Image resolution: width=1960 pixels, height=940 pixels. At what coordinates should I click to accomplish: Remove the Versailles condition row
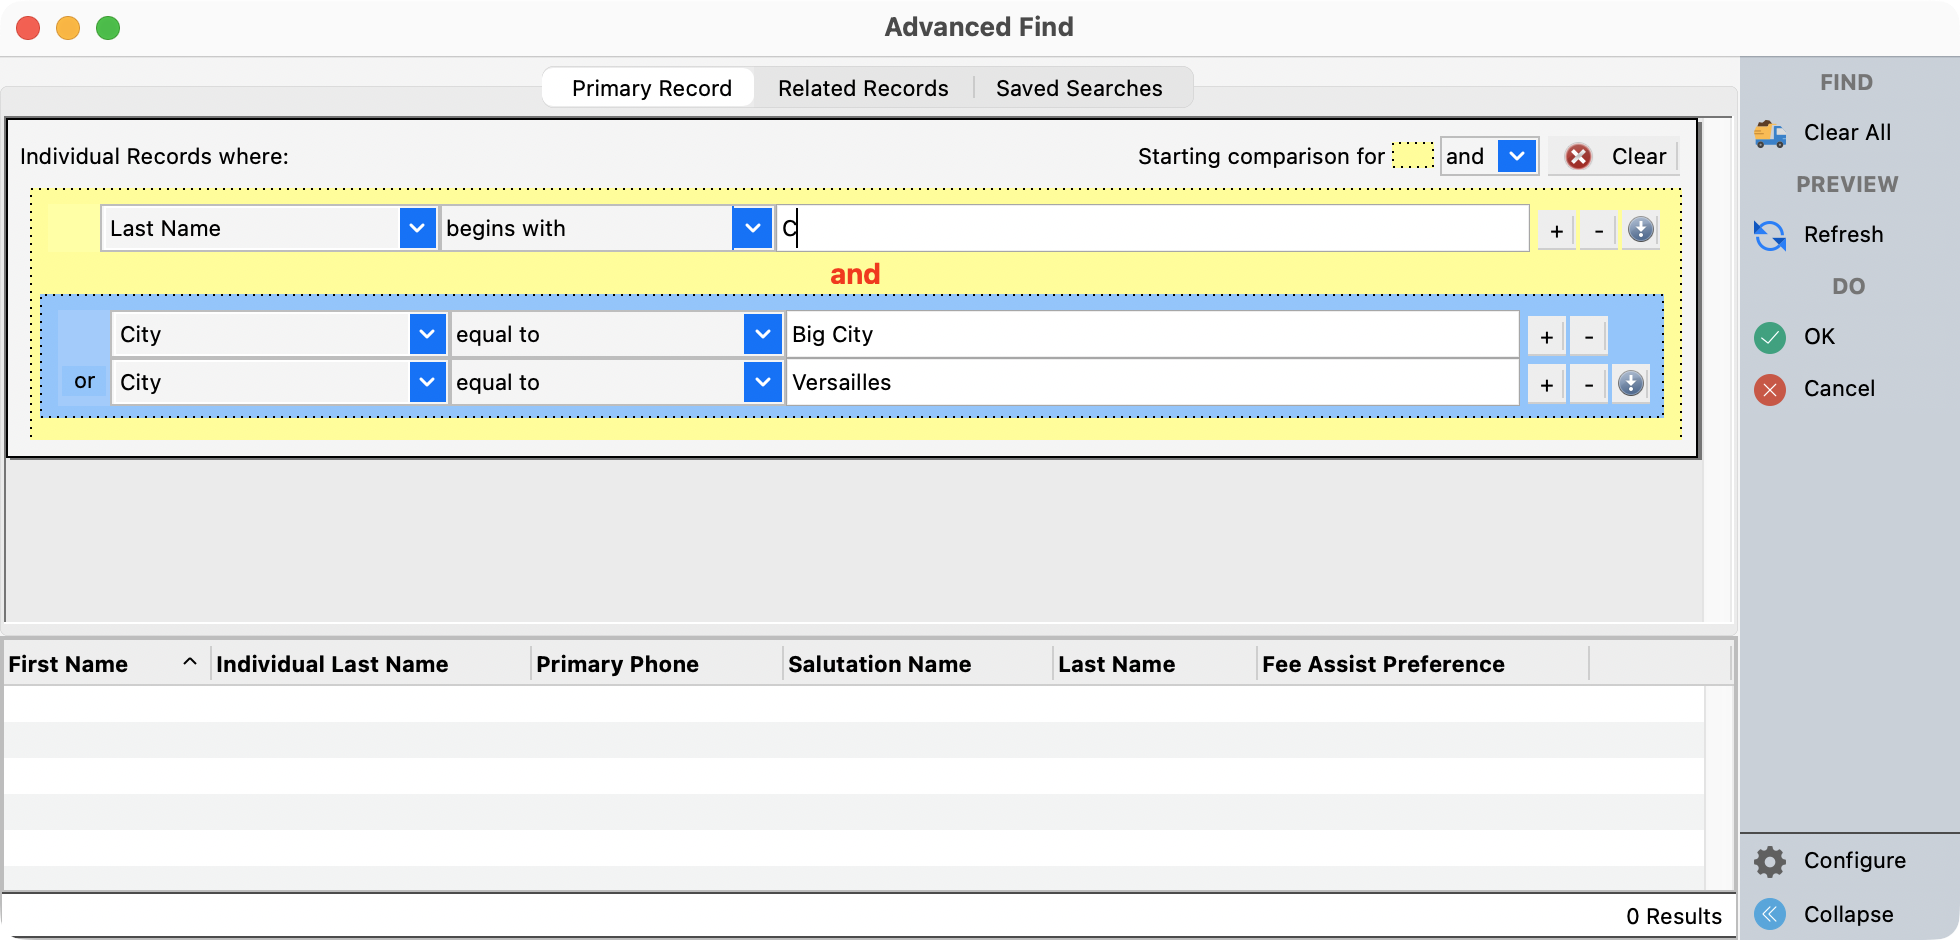coord(1588,384)
